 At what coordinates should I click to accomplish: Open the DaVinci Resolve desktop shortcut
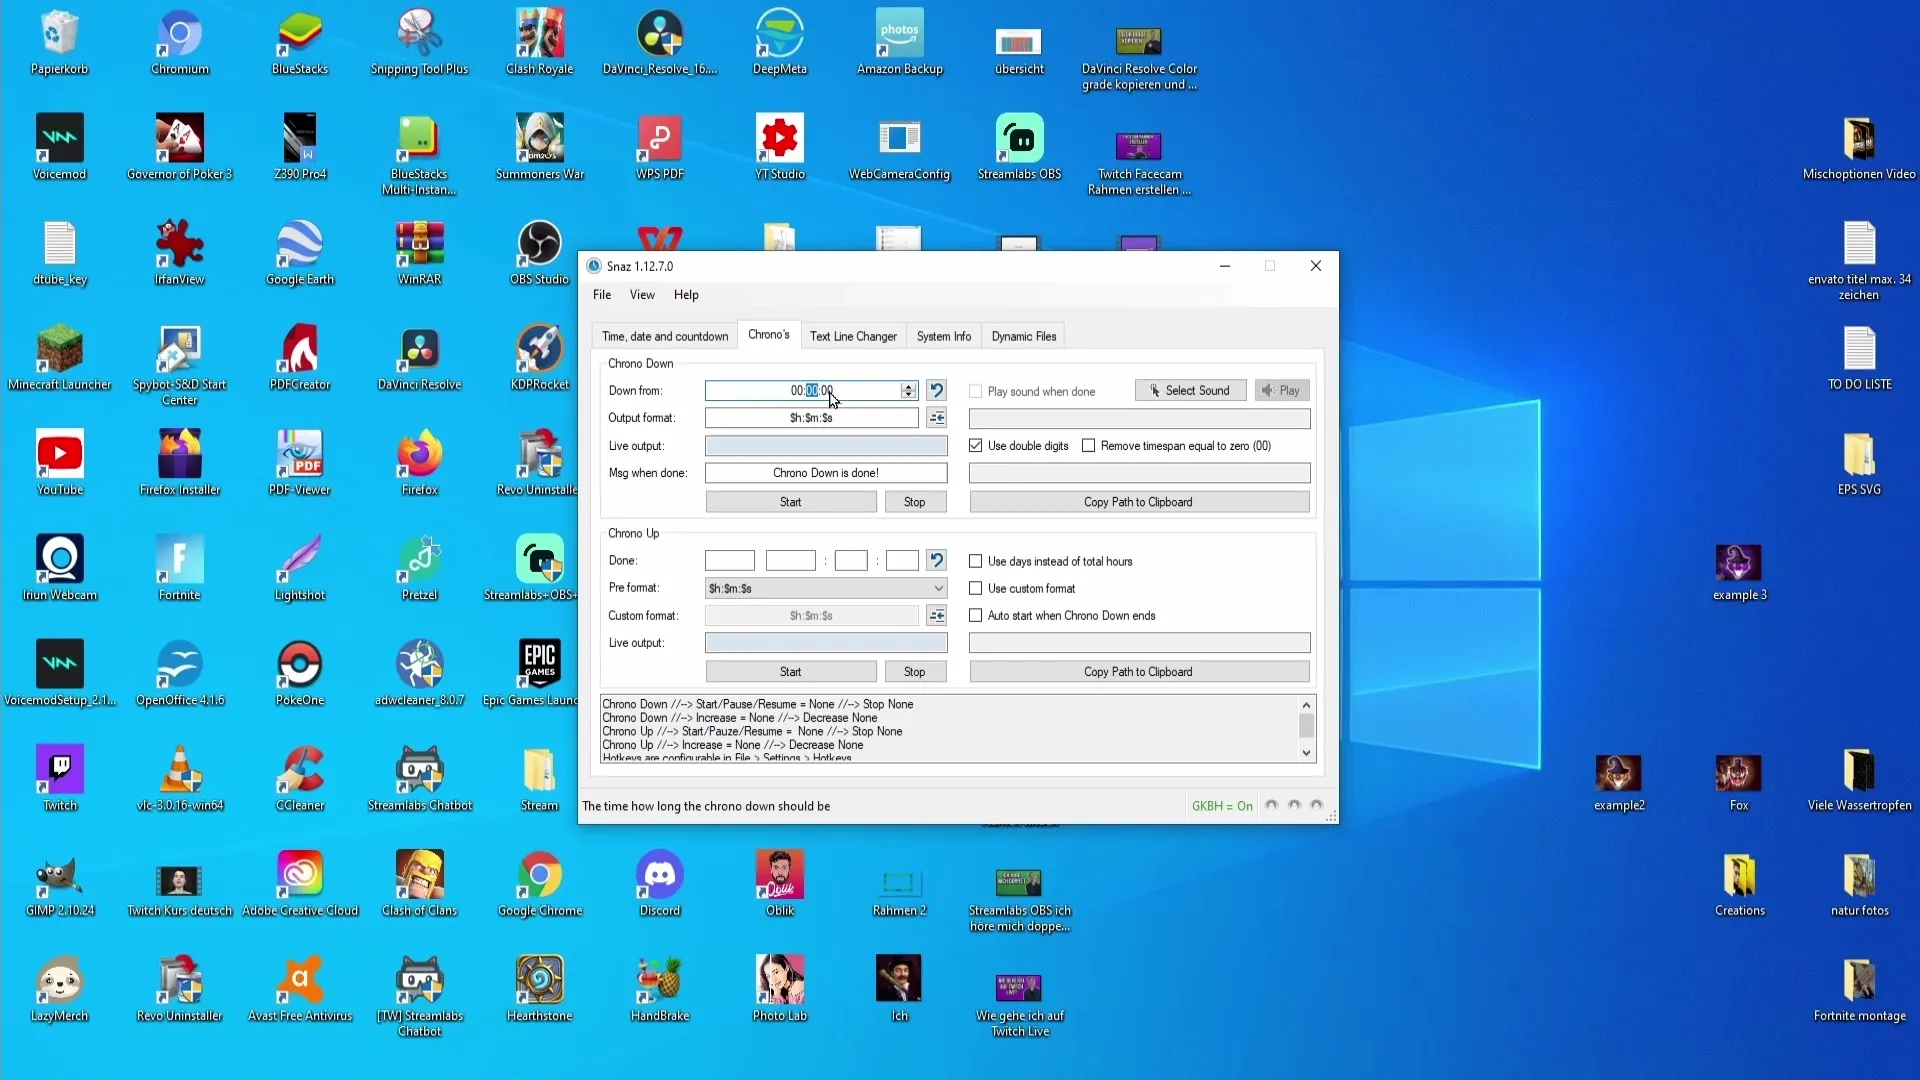419,358
